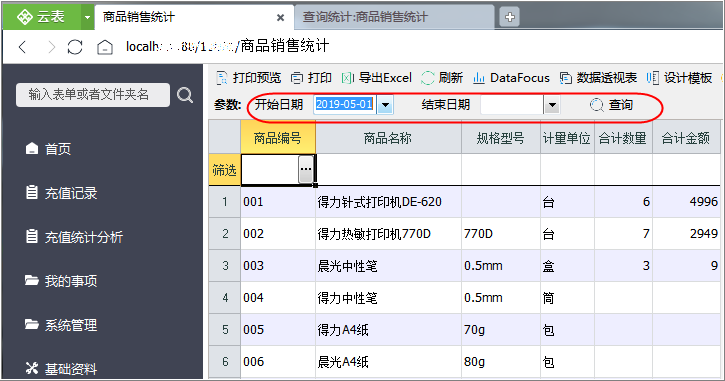The height and width of the screenshot is (381, 725).
Task: Click 设计模板 in the toolbar
Action: 680,78
